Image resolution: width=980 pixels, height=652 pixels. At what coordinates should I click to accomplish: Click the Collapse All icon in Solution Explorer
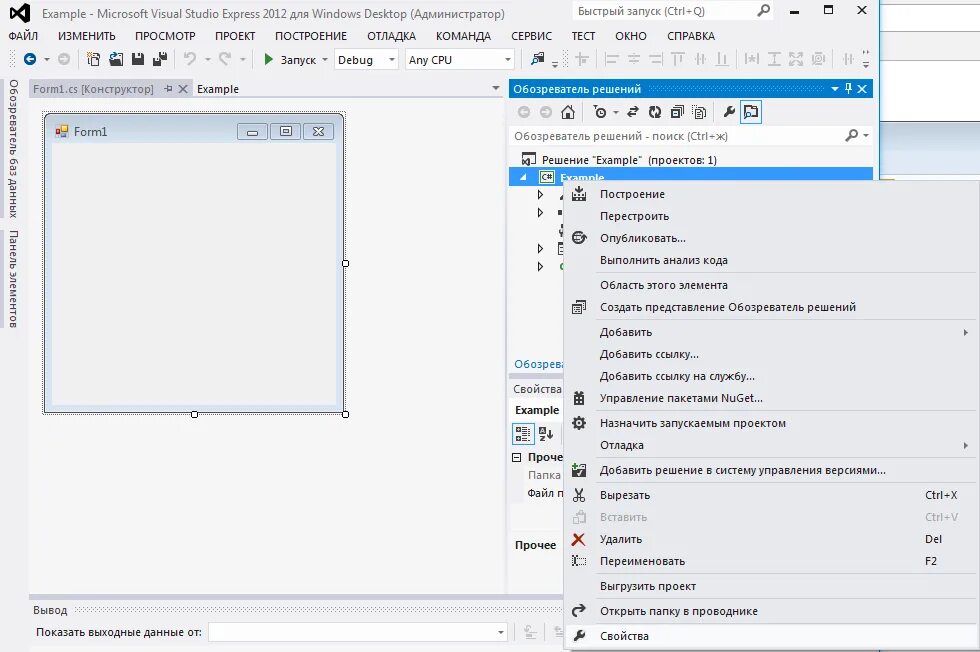[x=677, y=112]
